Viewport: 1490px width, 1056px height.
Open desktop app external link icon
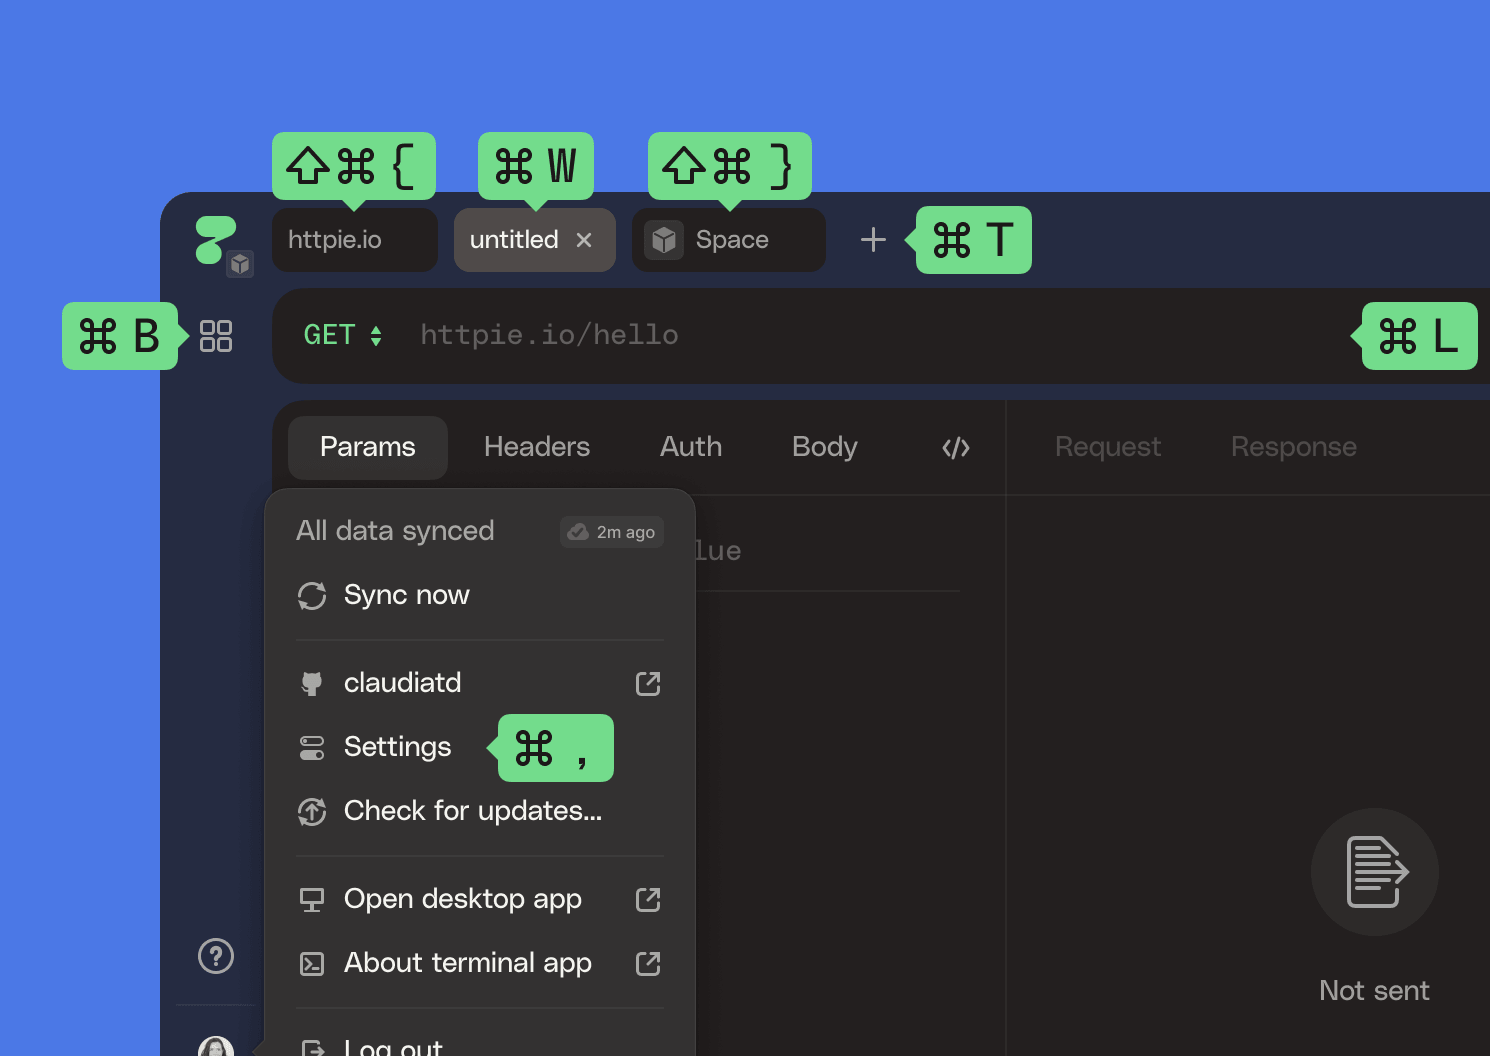point(648,900)
